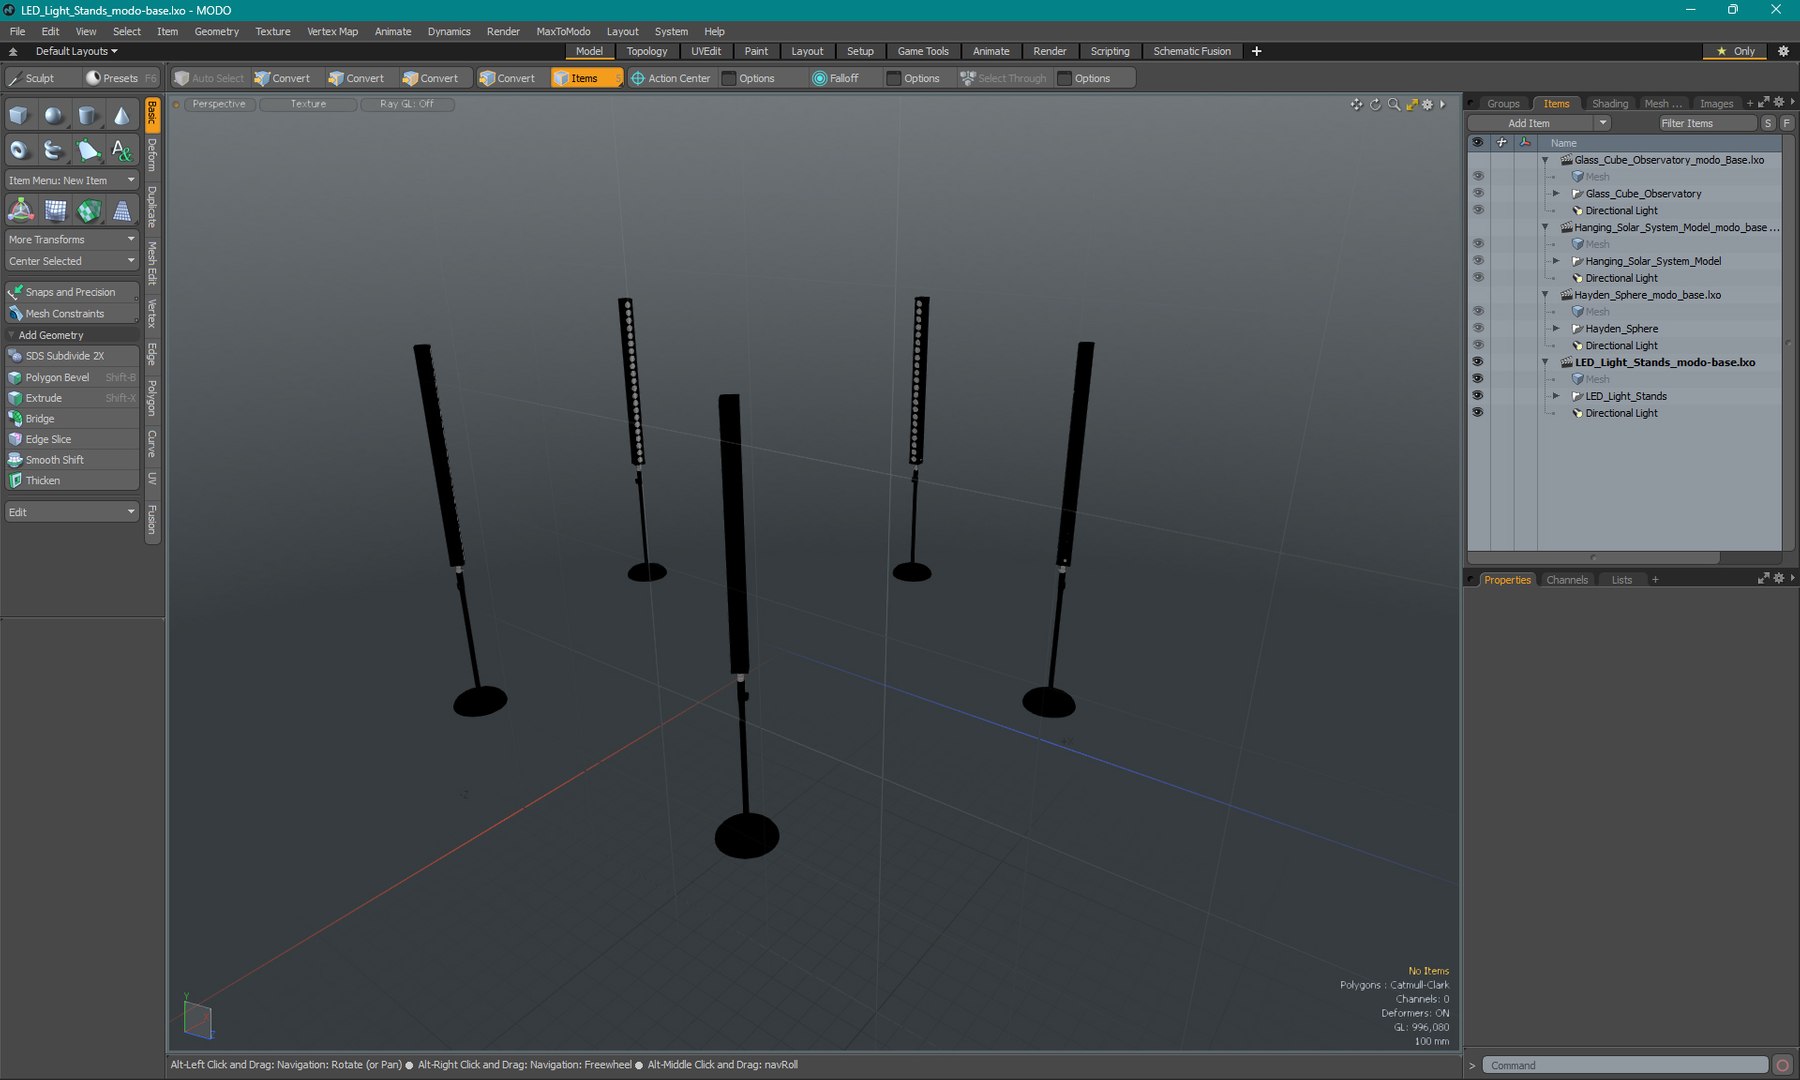Viewport: 1800px width, 1080px height.
Task: Click the Add Item button
Action: coord(1529,123)
